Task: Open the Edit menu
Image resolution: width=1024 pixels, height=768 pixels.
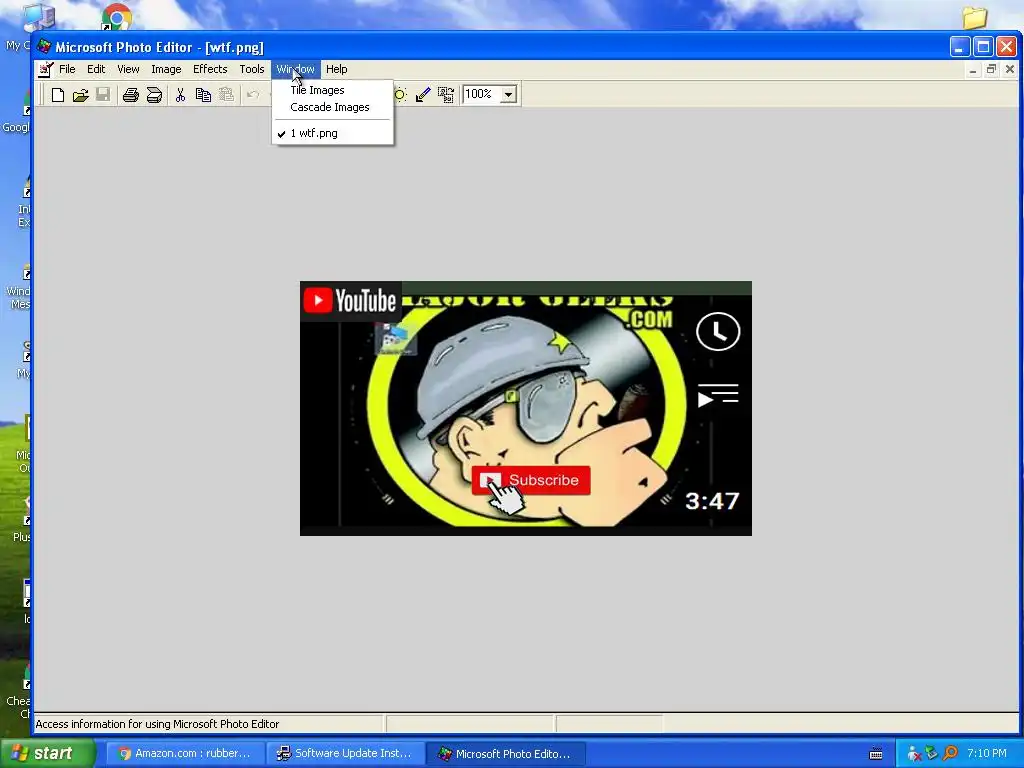Action: click(96, 69)
